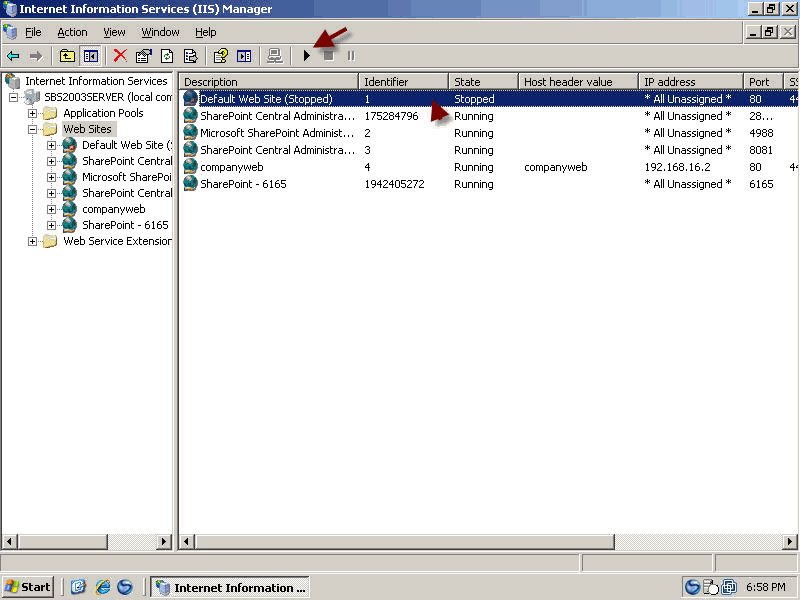
Task: Sort by the Description column header
Action: click(x=268, y=82)
